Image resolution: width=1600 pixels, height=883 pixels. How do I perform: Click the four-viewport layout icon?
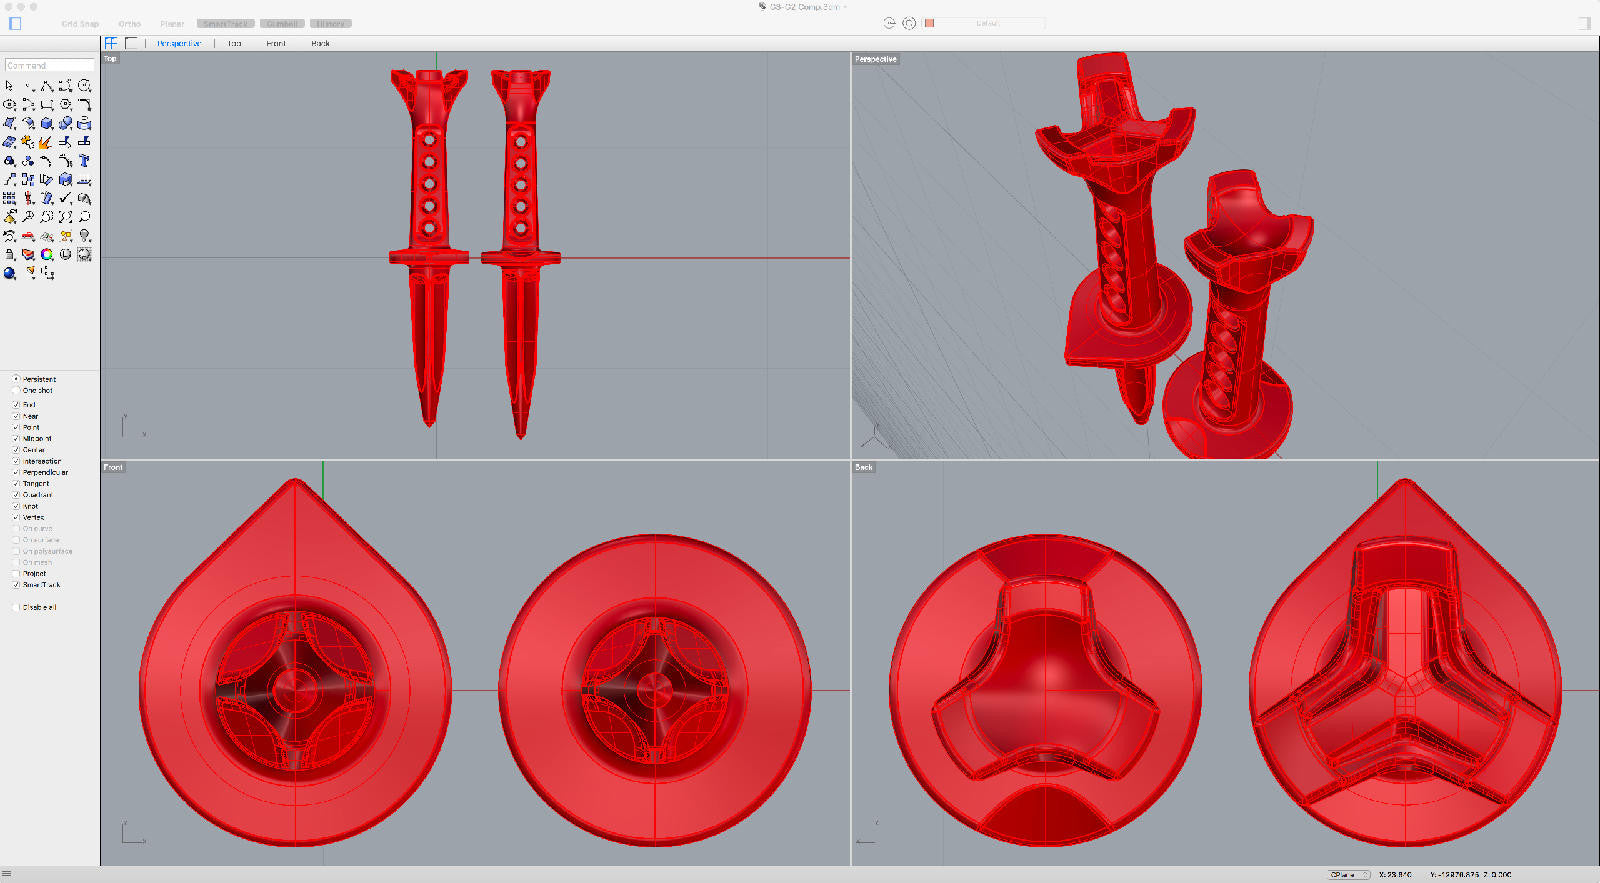coord(111,43)
